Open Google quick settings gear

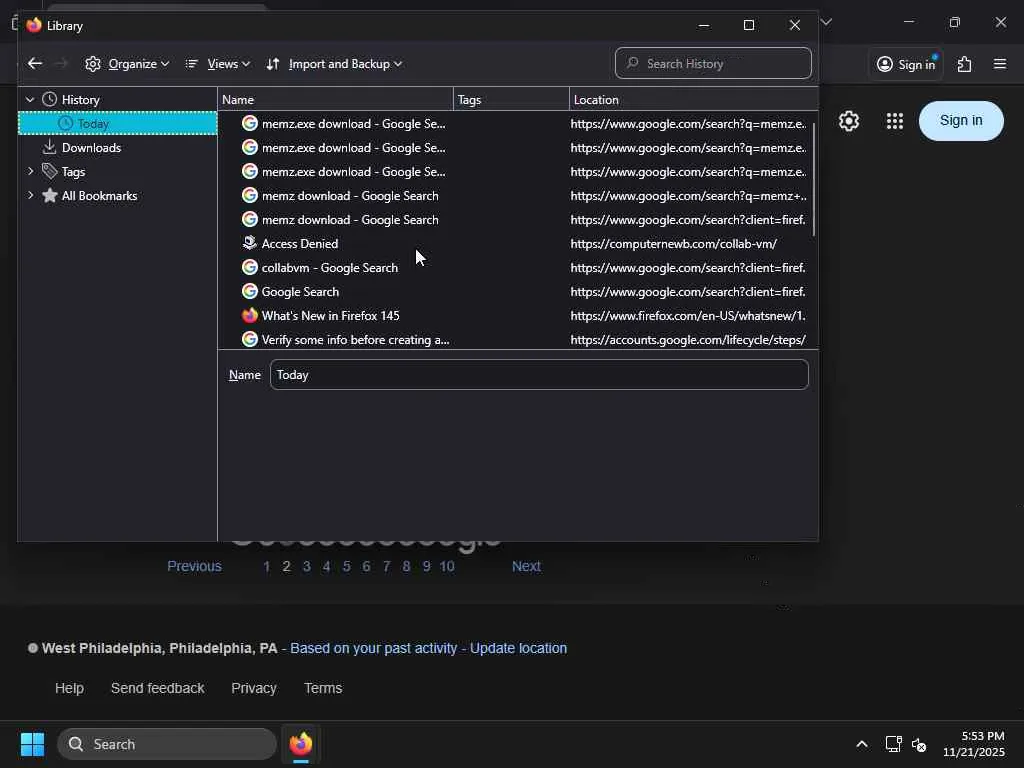(848, 121)
